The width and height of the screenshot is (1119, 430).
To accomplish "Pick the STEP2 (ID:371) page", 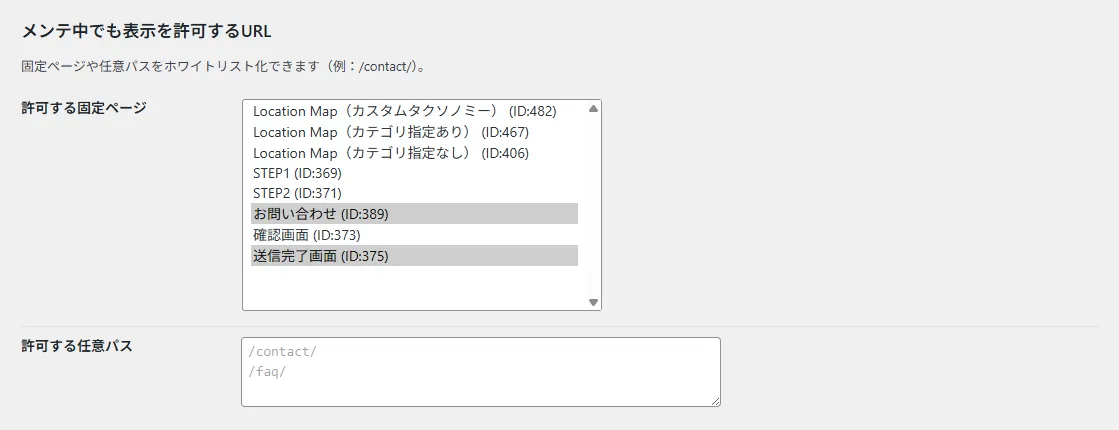I will 297,193.
